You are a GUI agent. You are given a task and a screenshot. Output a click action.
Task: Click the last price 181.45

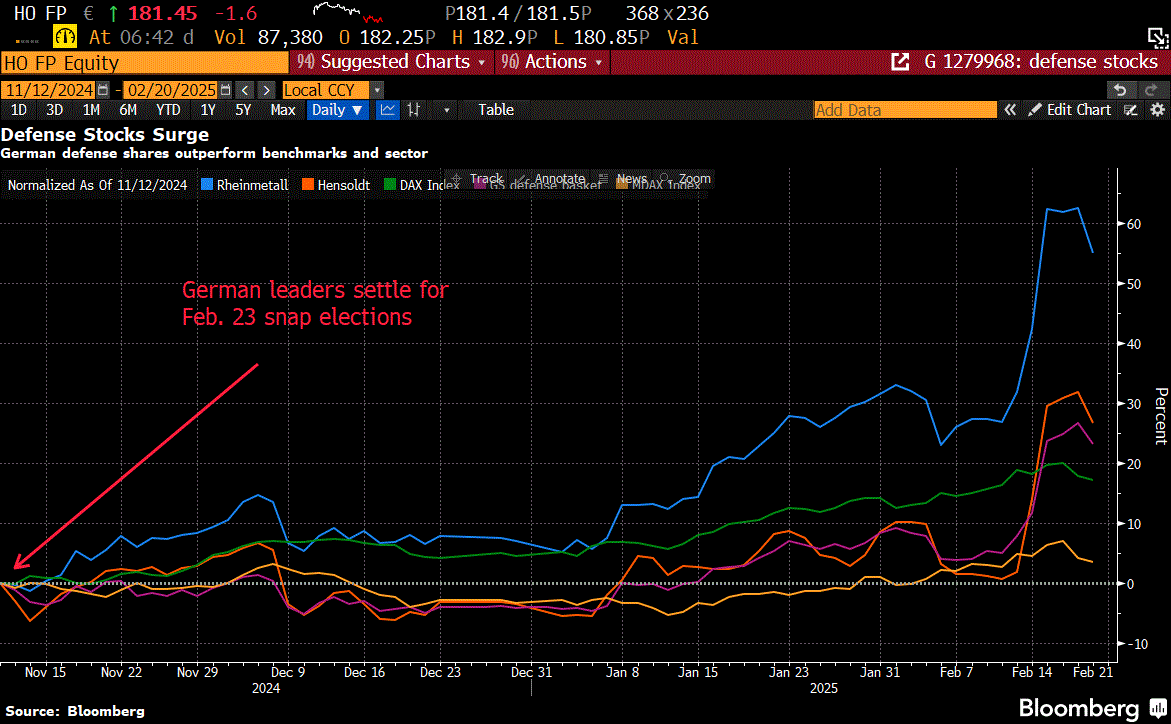click(x=163, y=13)
